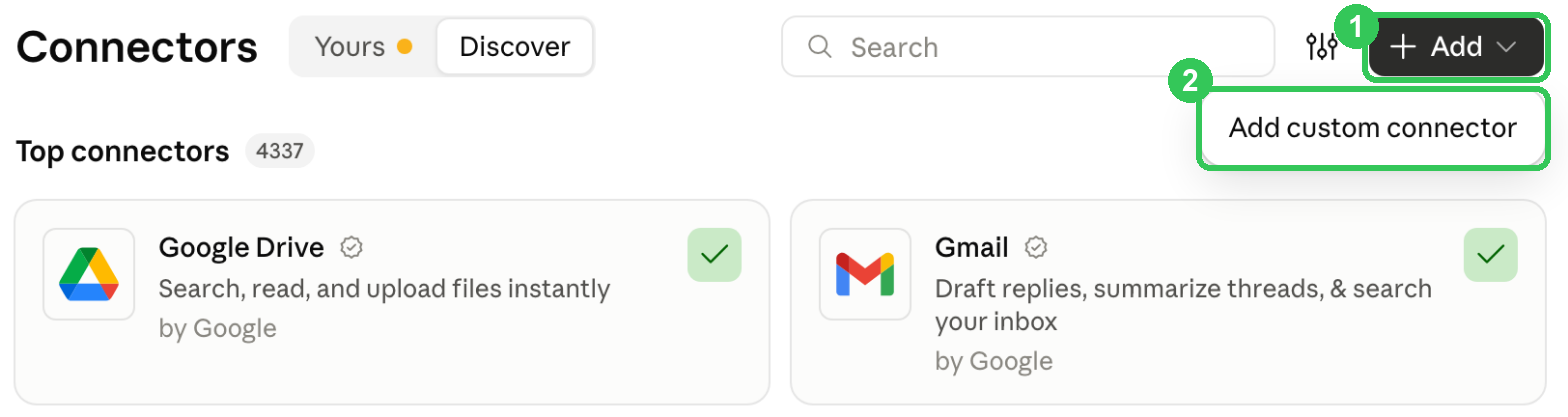Click the magnifier icon in search
This screenshot has width=1568, height=417.
(820, 47)
